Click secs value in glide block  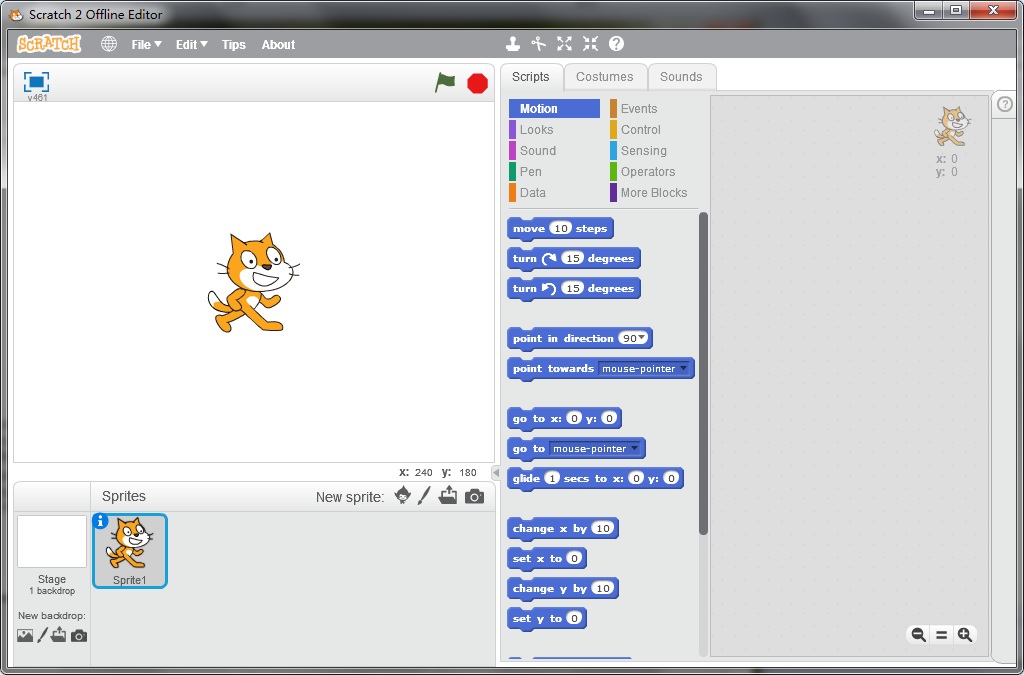pos(552,478)
